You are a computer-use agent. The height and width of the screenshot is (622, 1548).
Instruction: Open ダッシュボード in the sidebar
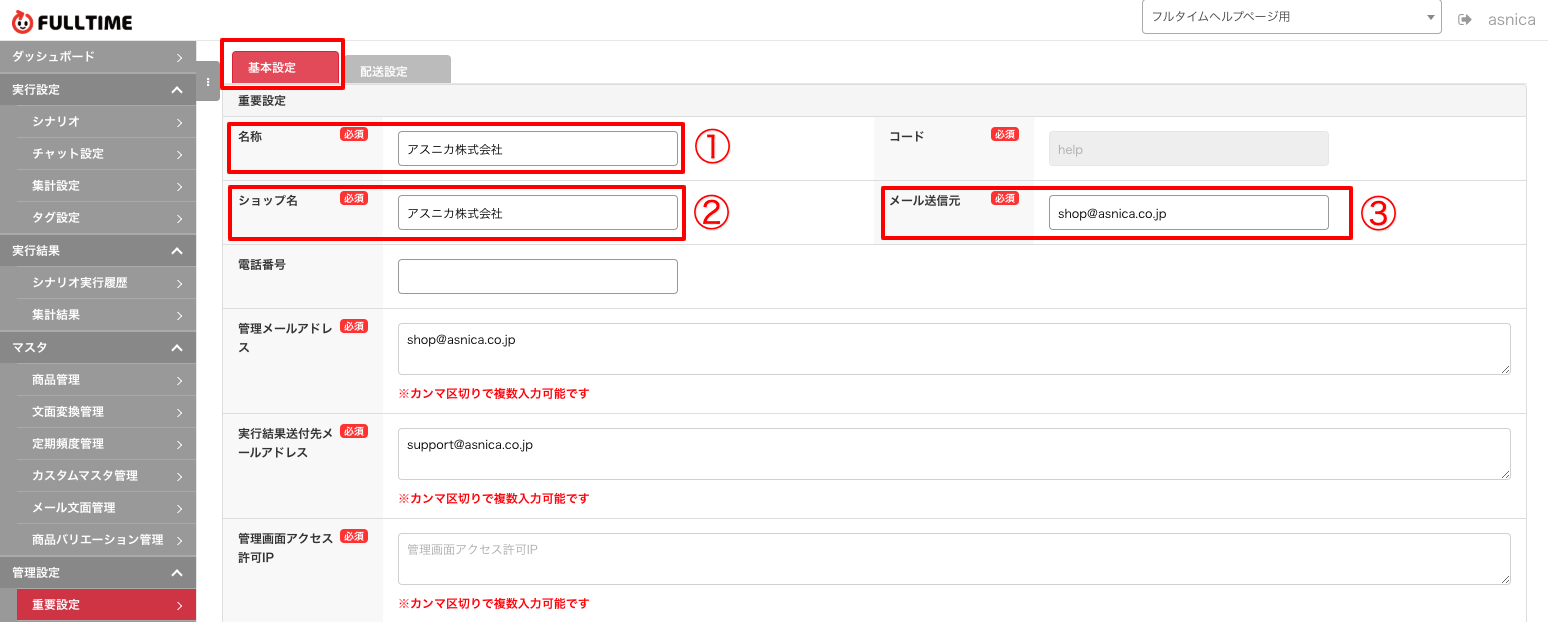pos(98,57)
